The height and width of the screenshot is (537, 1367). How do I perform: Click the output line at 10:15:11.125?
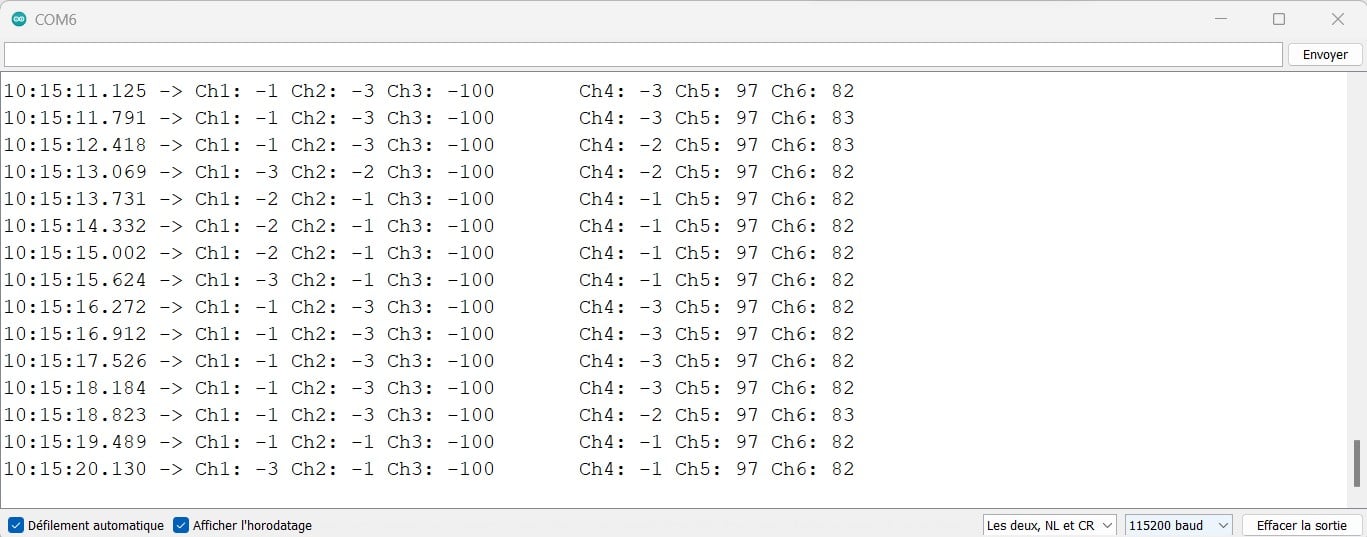coord(428,91)
